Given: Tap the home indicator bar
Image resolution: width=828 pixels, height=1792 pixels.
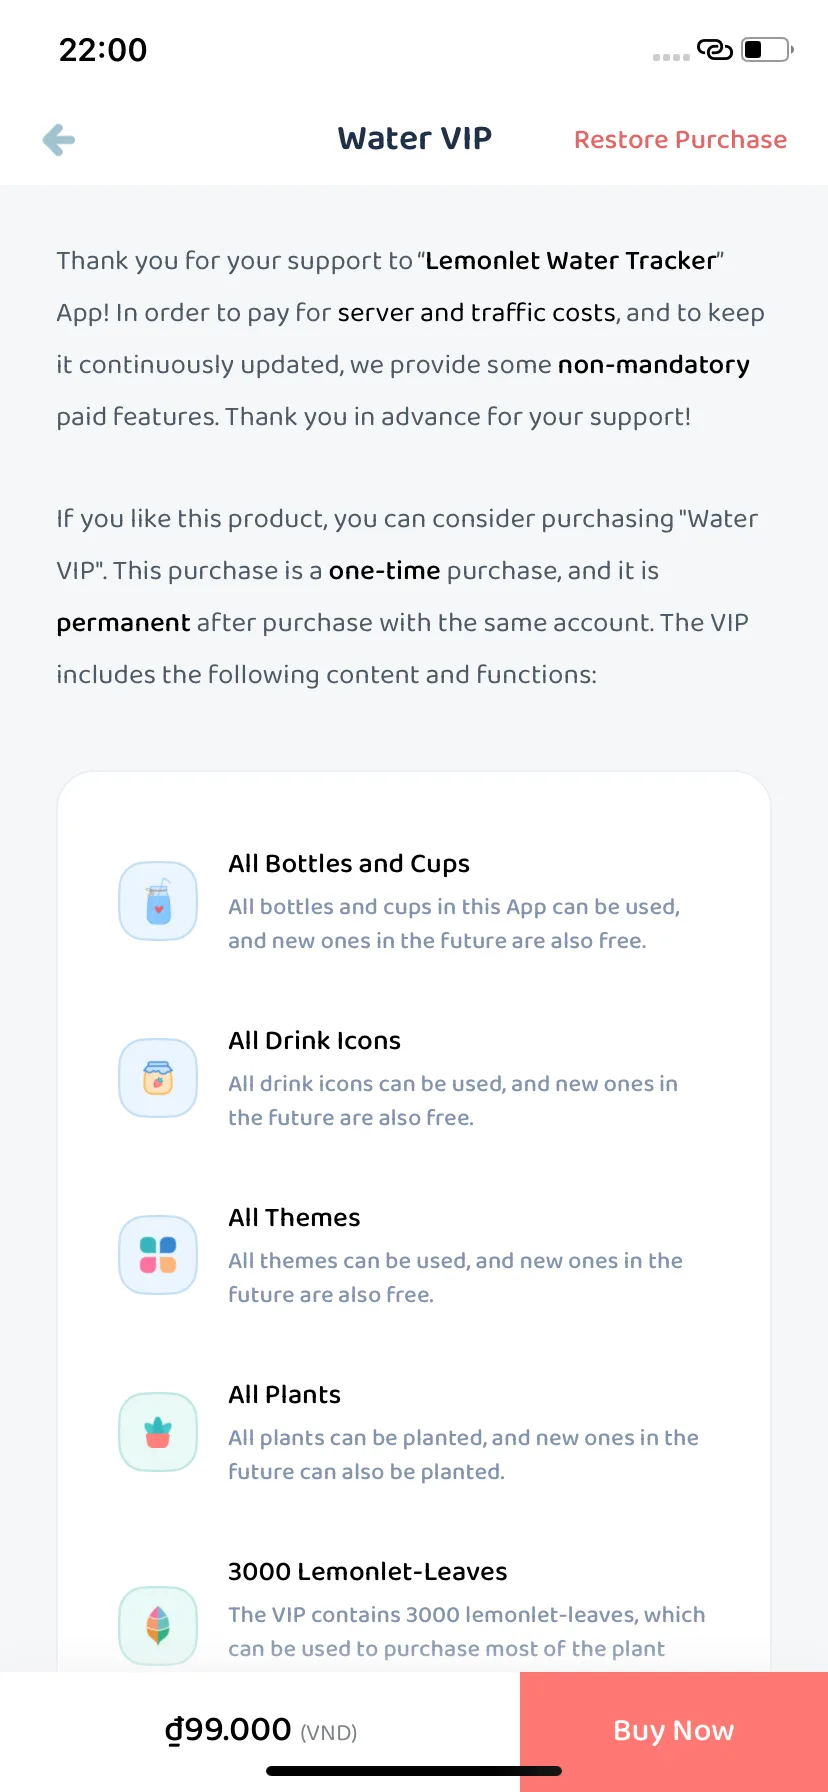Looking at the screenshot, I should tap(414, 1771).
